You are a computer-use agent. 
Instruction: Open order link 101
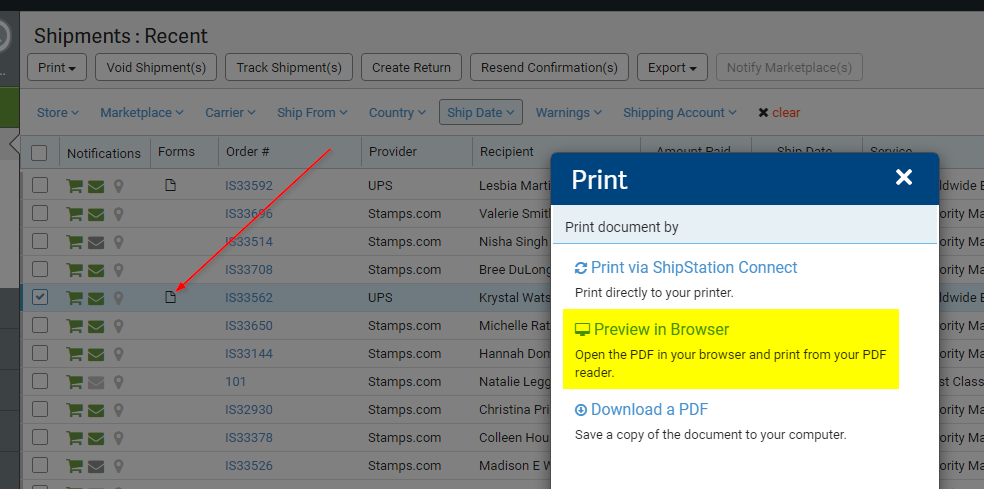[x=235, y=382]
